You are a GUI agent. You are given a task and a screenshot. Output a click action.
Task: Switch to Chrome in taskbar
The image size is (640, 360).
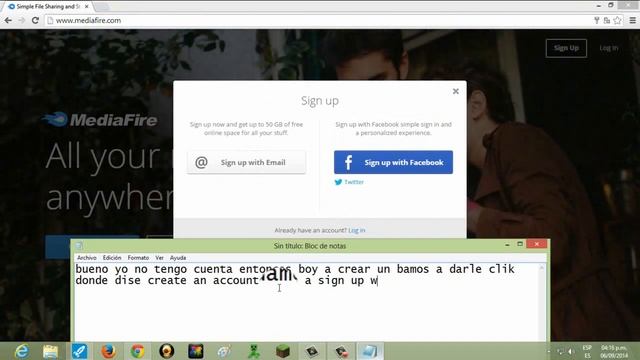pos(138,351)
